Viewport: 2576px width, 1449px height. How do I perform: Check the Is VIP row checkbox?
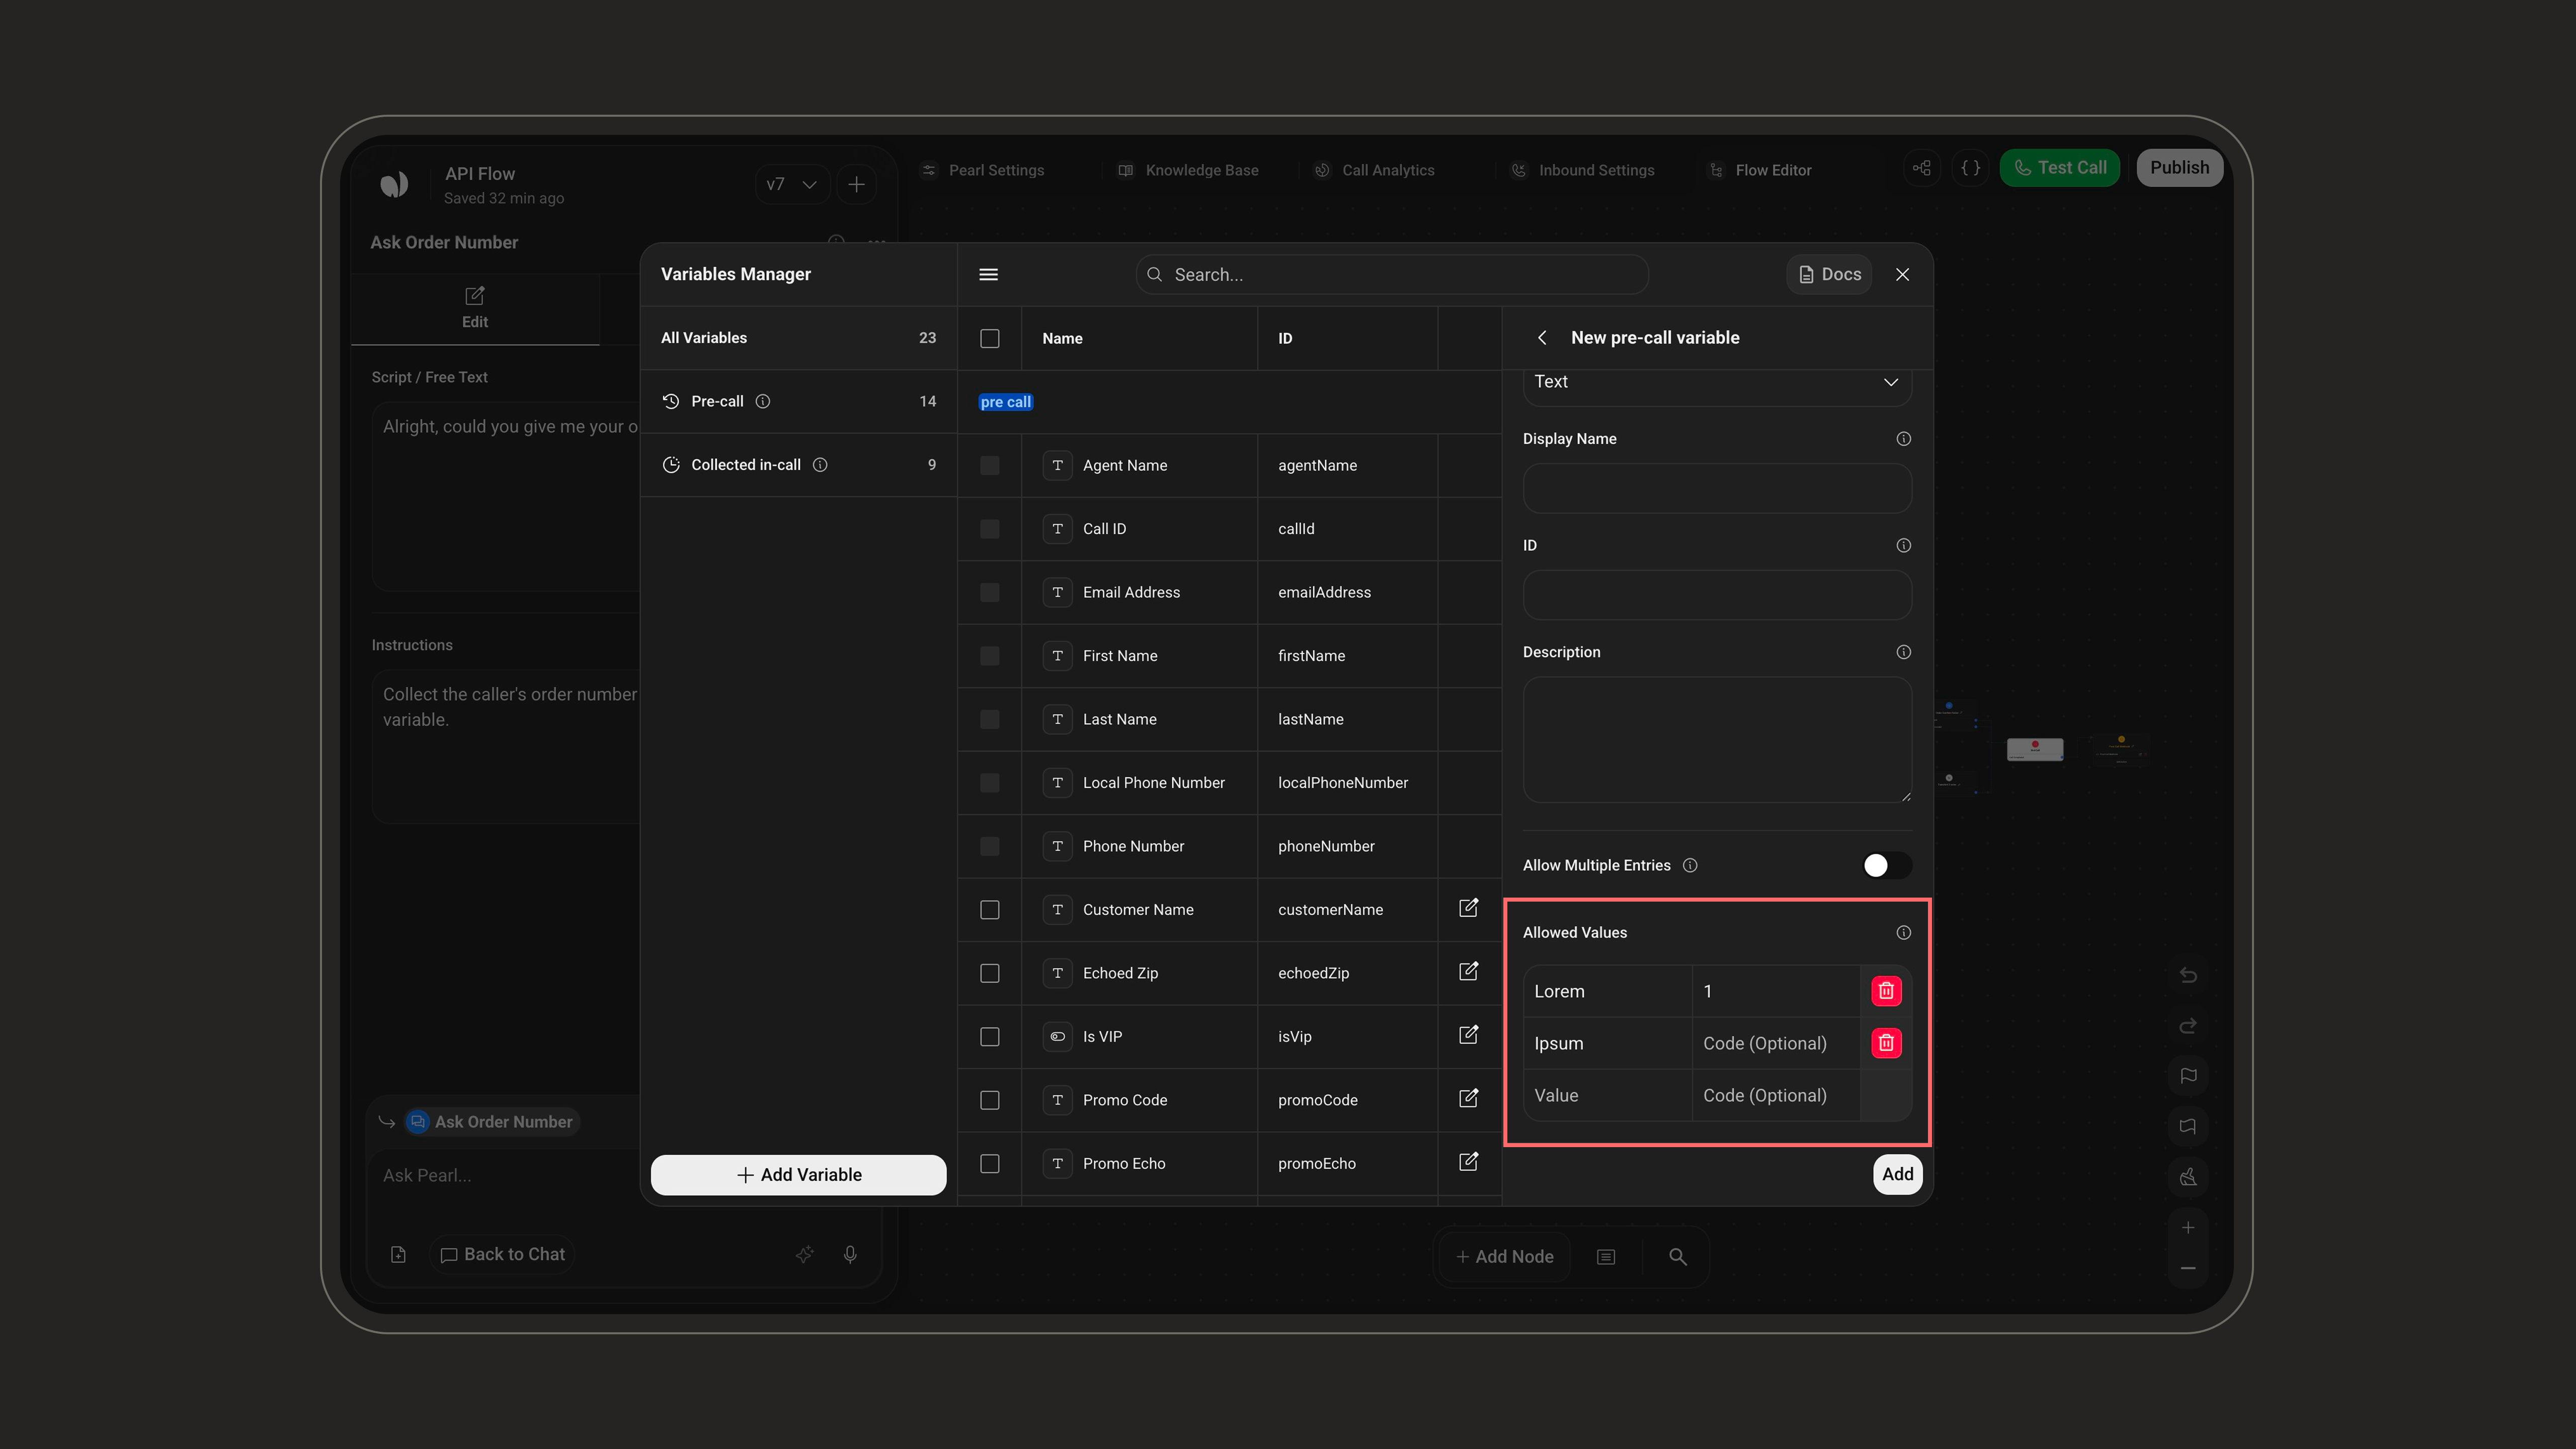click(989, 1037)
